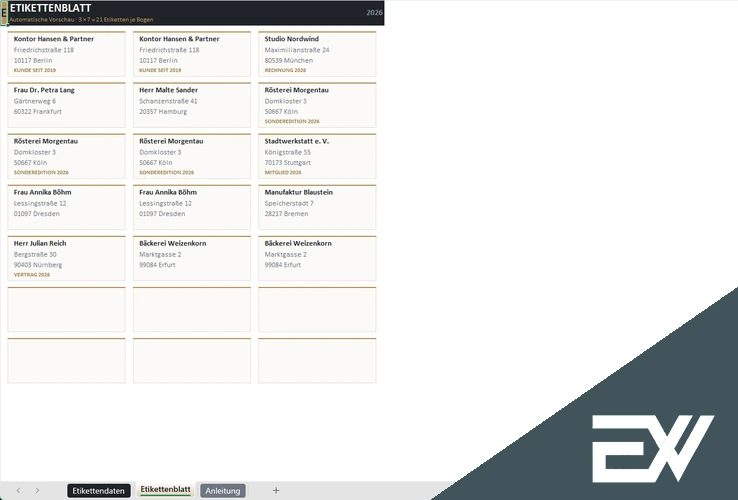Select the Etikettenblatt sheet tab
The image size is (738, 500).
[166, 490]
